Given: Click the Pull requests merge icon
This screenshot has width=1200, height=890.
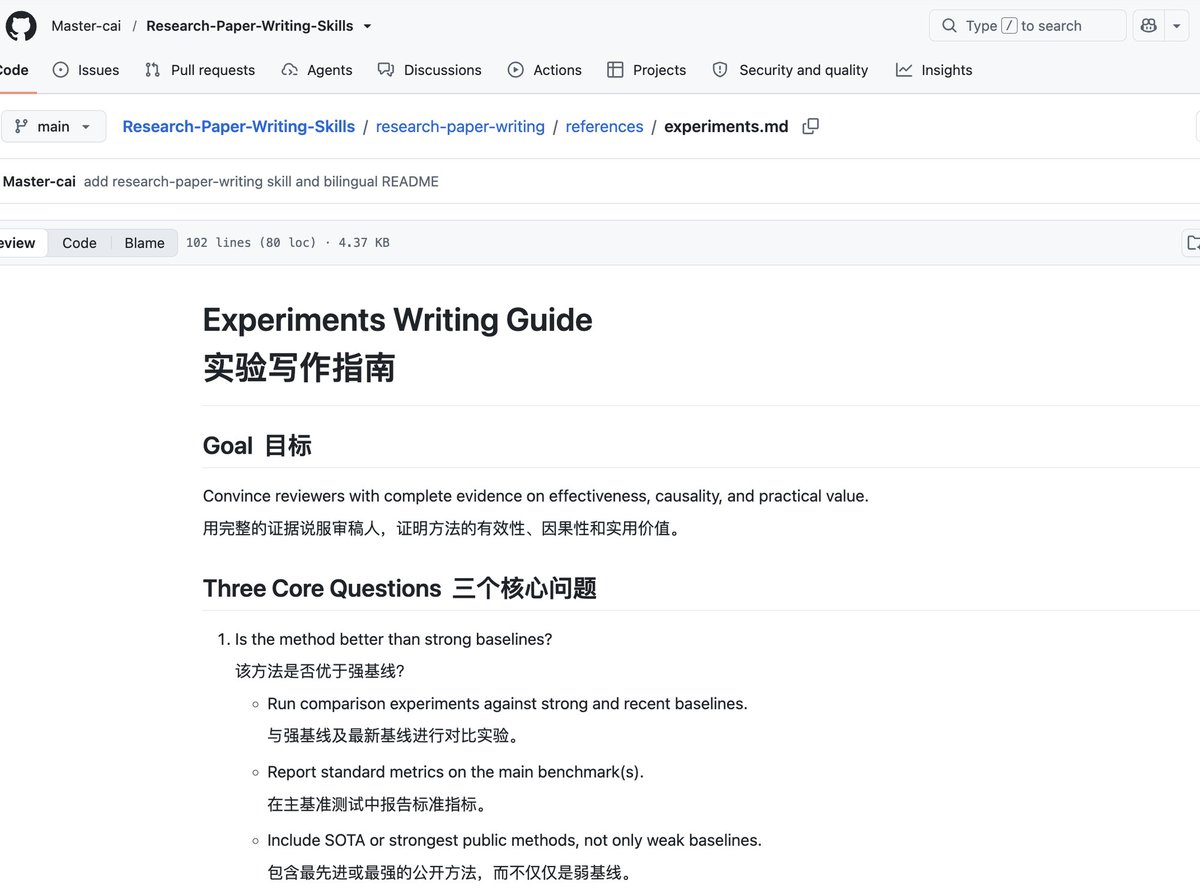Looking at the screenshot, I should coord(152,70).
